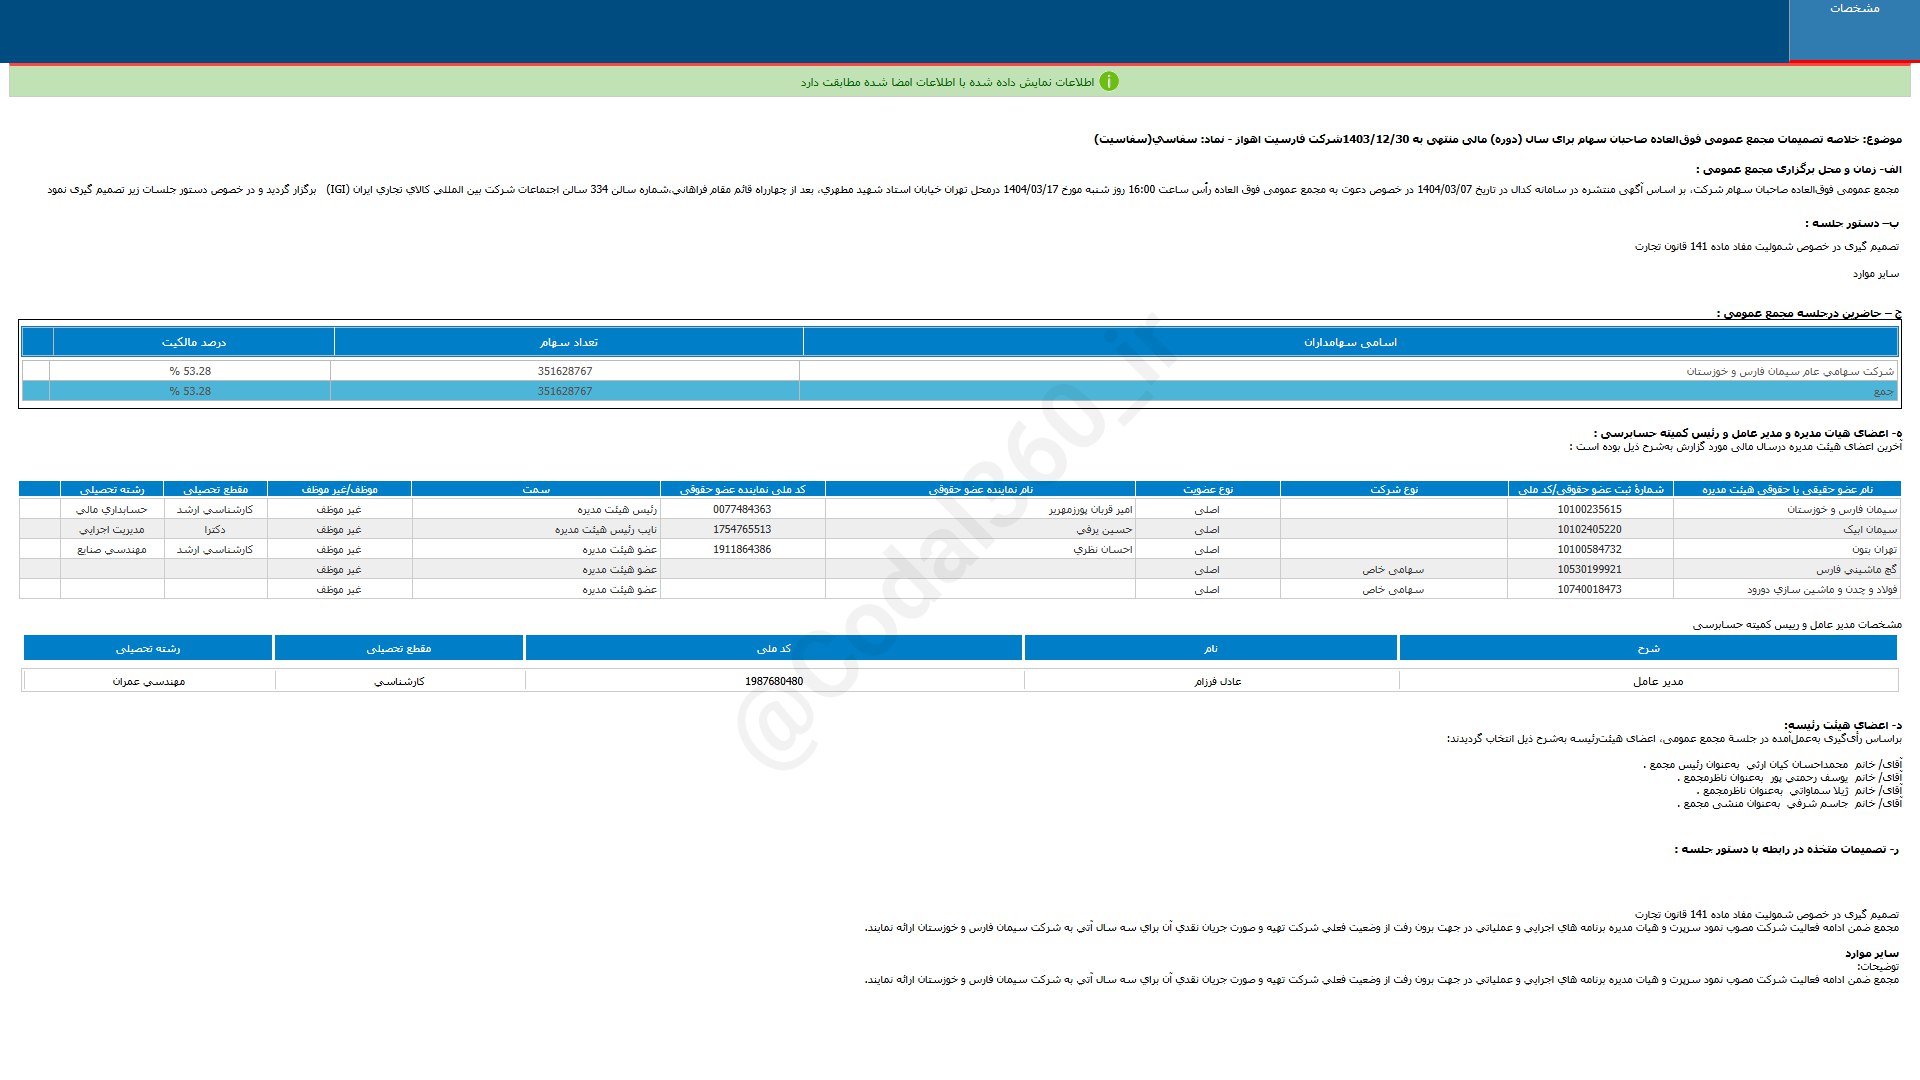Select the 'مدير عامل' cell

click(1658, 681)
